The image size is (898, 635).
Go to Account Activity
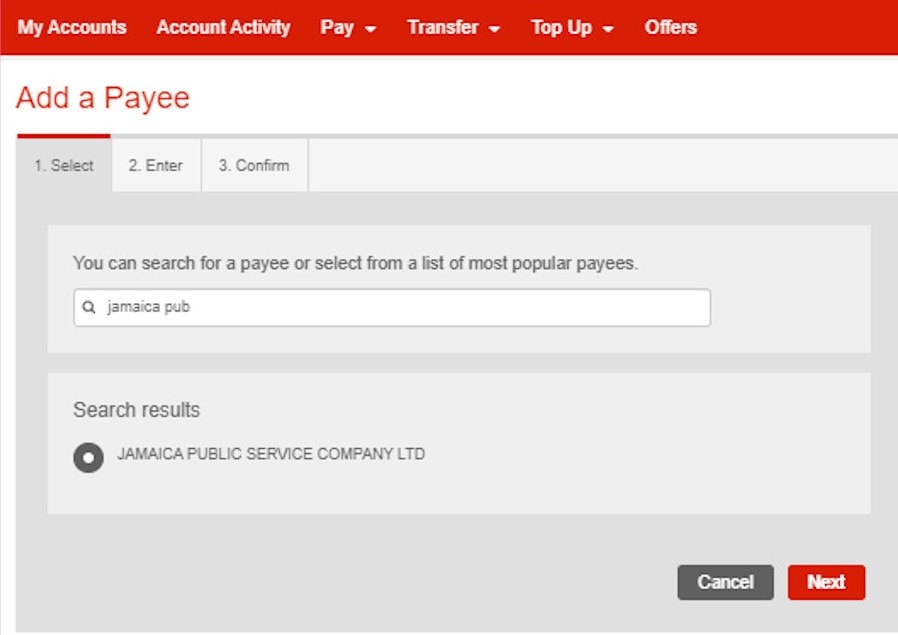click(x=223, y=27)
